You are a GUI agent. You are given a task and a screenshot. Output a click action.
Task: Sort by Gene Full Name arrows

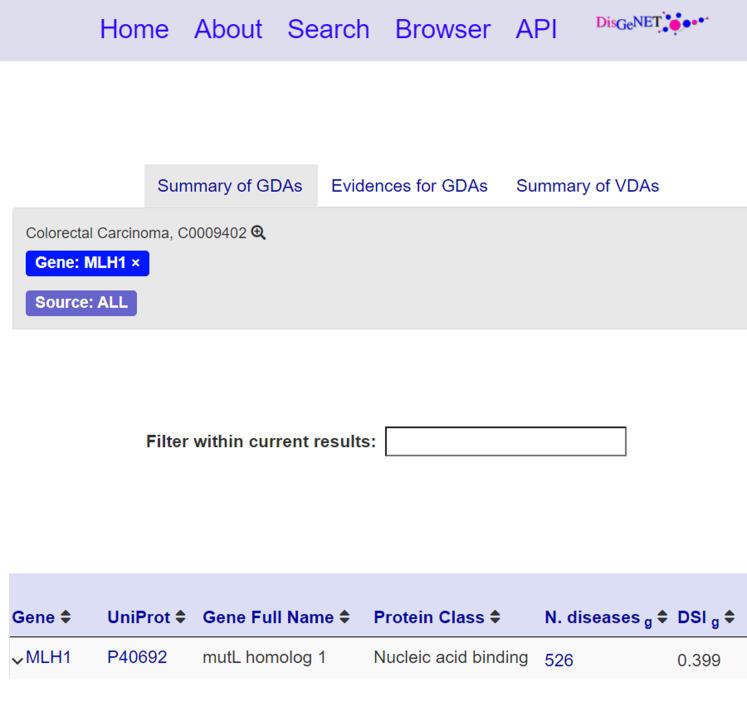[x=344, y=618]
